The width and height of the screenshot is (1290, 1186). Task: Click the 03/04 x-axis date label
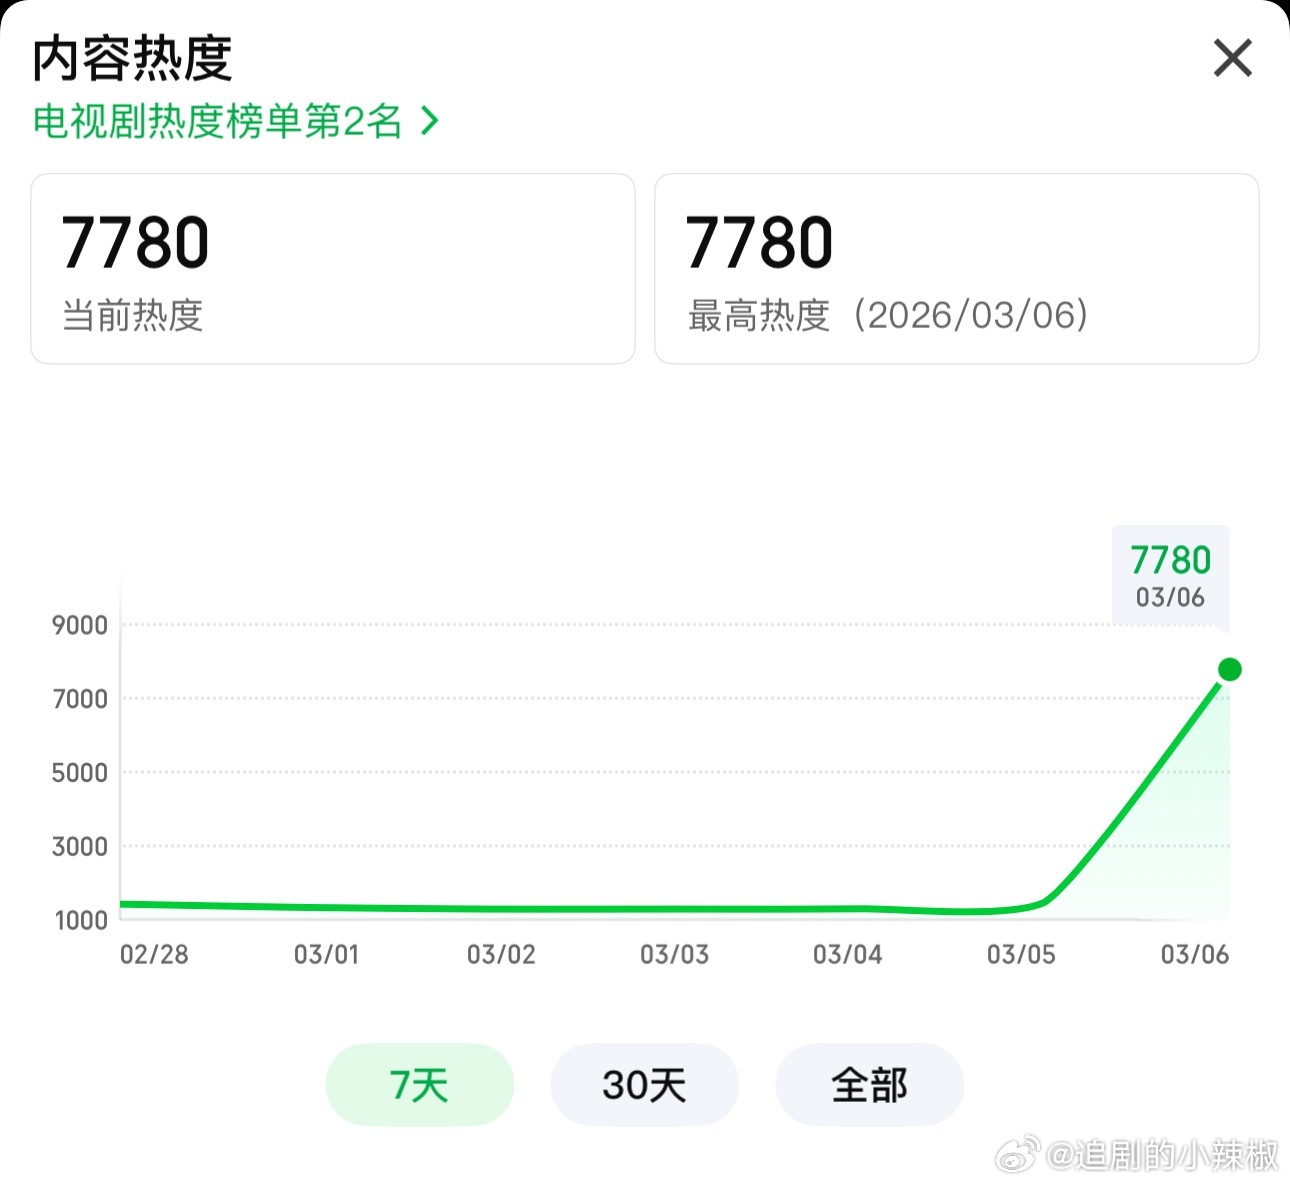tap(847, 954)
